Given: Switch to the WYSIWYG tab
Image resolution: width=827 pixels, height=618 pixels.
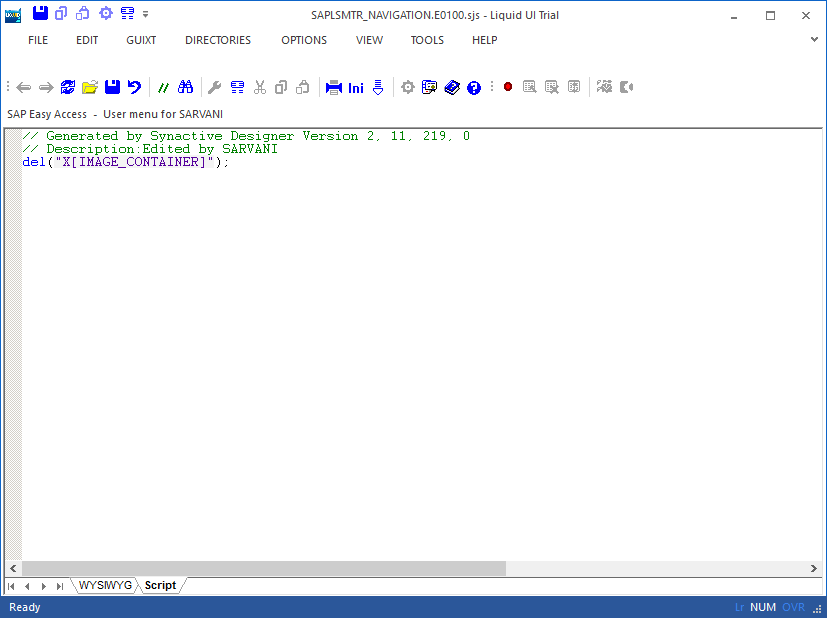Looking at the screenshot, I should coord(106,585).
